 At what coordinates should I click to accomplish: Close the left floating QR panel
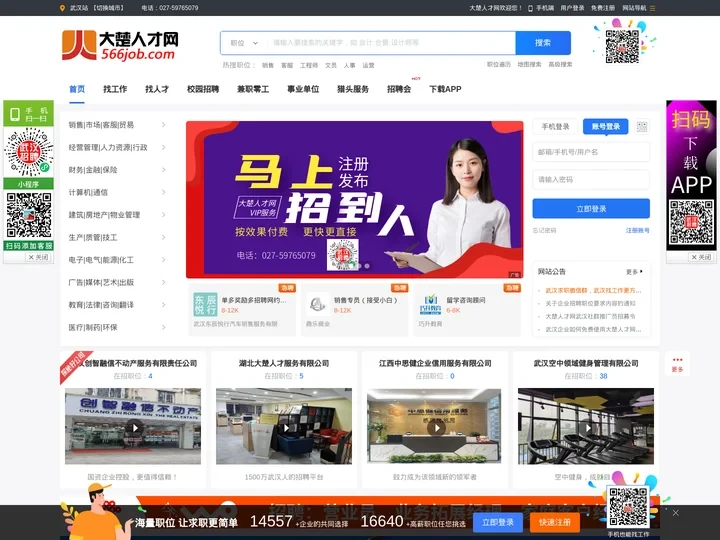tap(38, 257)
